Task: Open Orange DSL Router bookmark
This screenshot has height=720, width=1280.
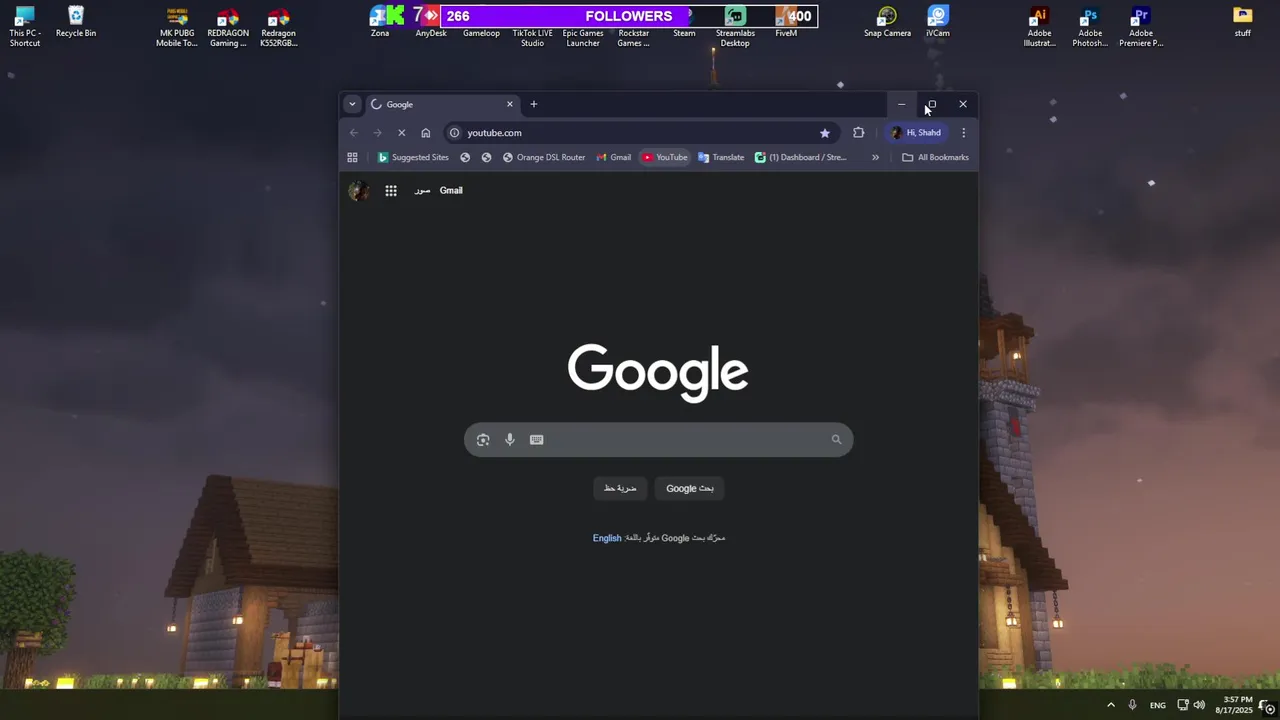Action: click(x=544, y=157)
